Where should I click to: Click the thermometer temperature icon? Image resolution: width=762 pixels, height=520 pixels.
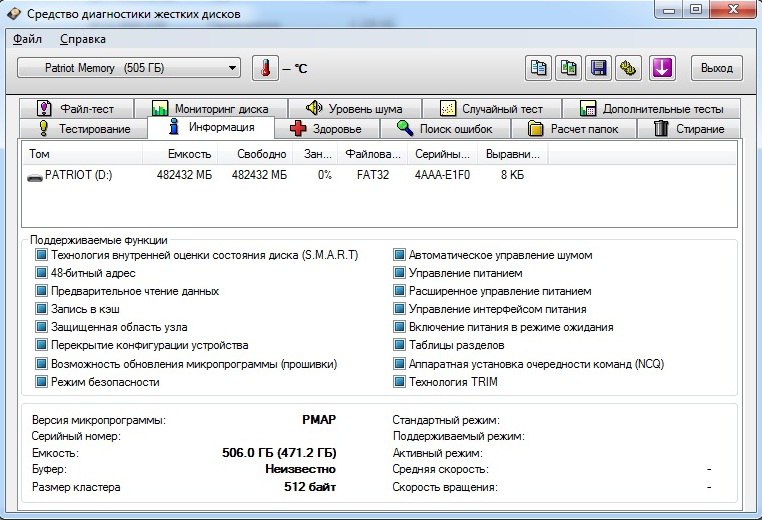(265, 68)
